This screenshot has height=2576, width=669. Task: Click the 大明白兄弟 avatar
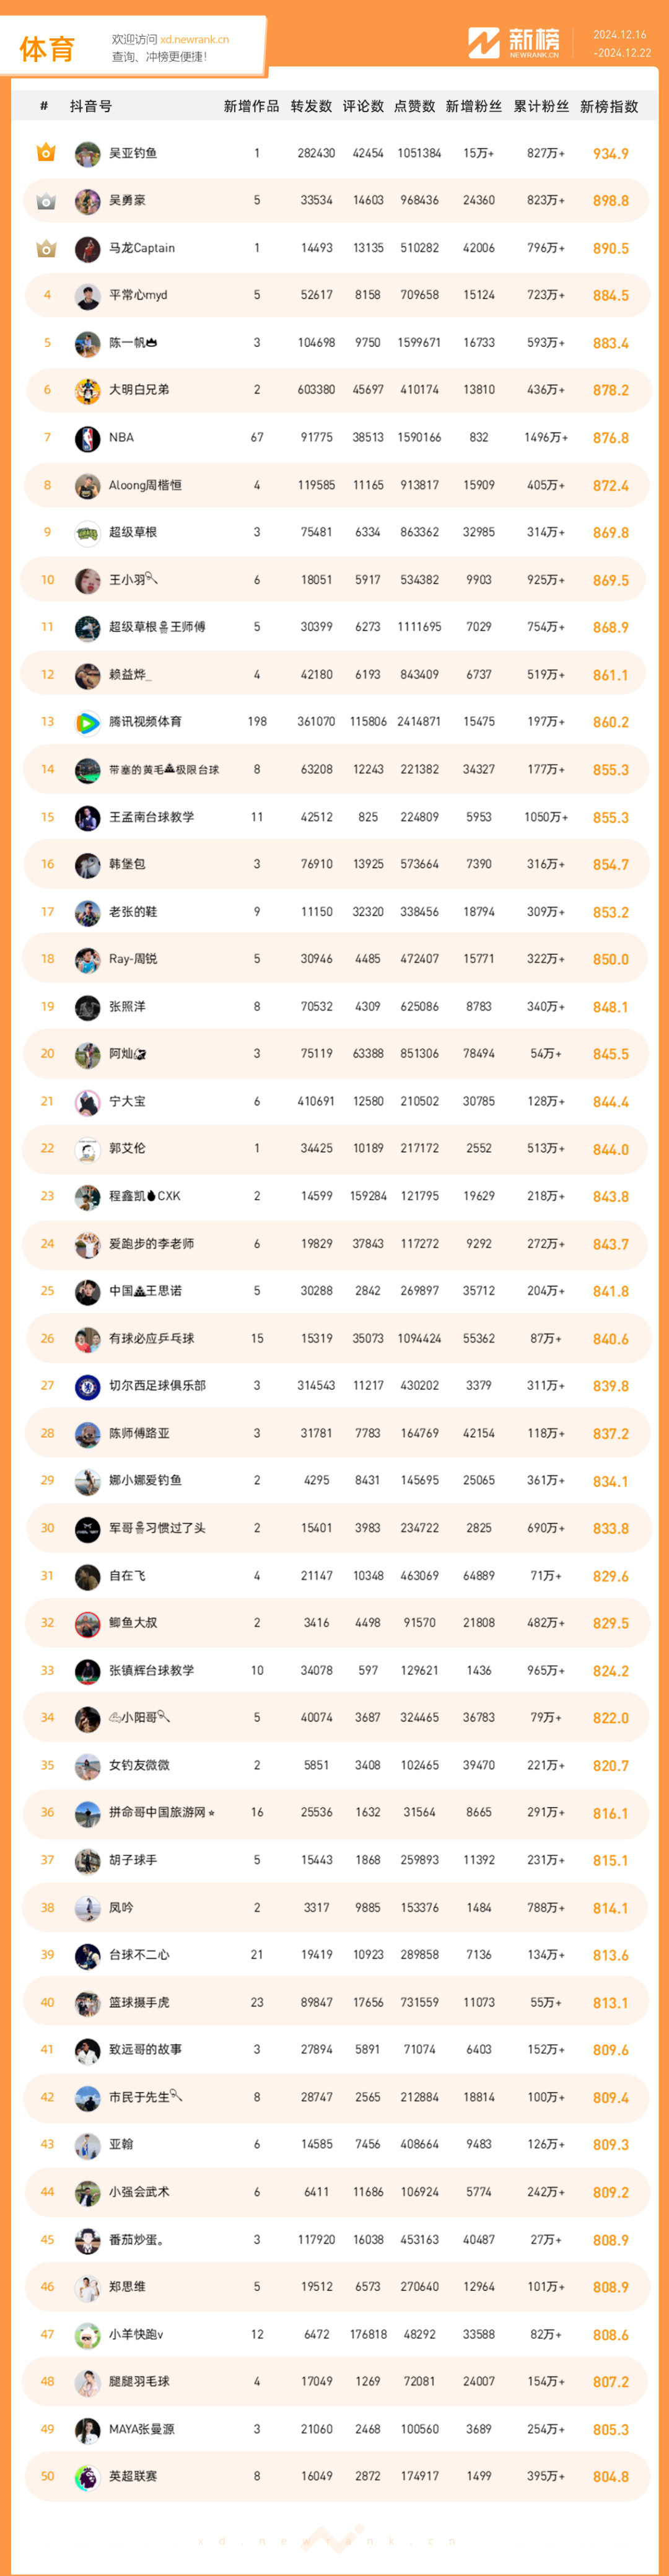click(88, 390)
